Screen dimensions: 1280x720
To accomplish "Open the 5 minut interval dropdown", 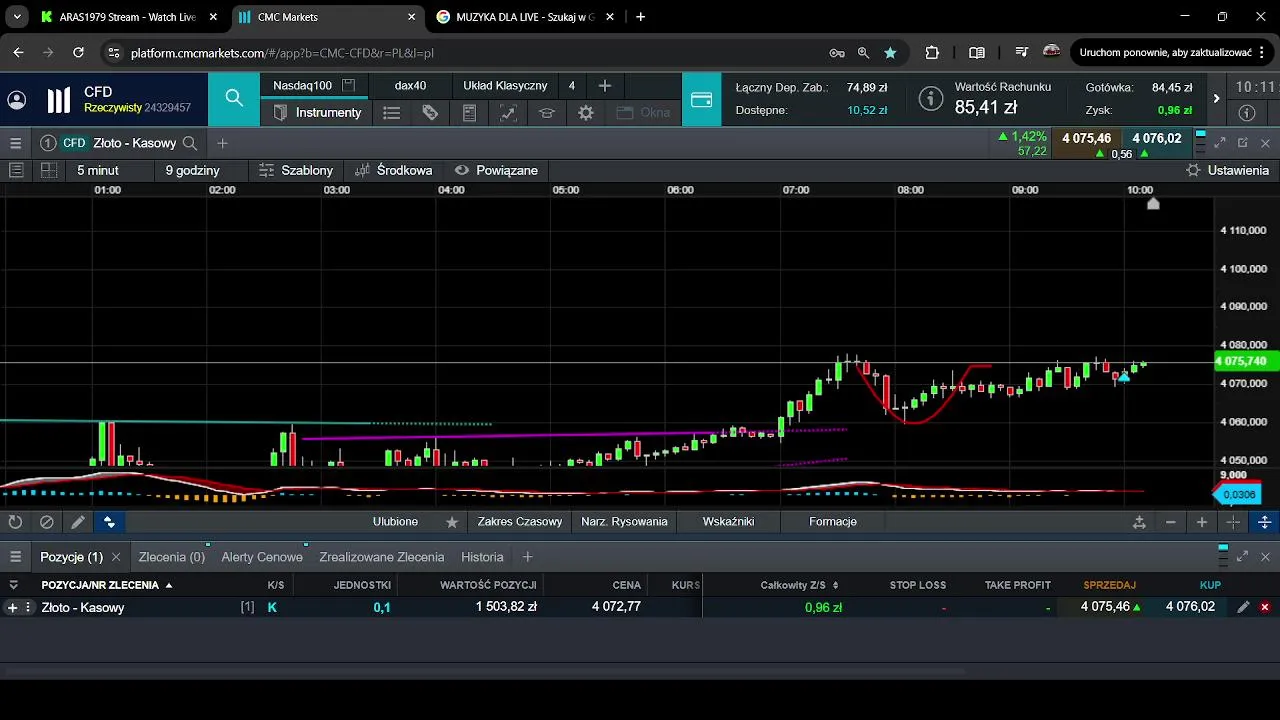I will (98, 170).
